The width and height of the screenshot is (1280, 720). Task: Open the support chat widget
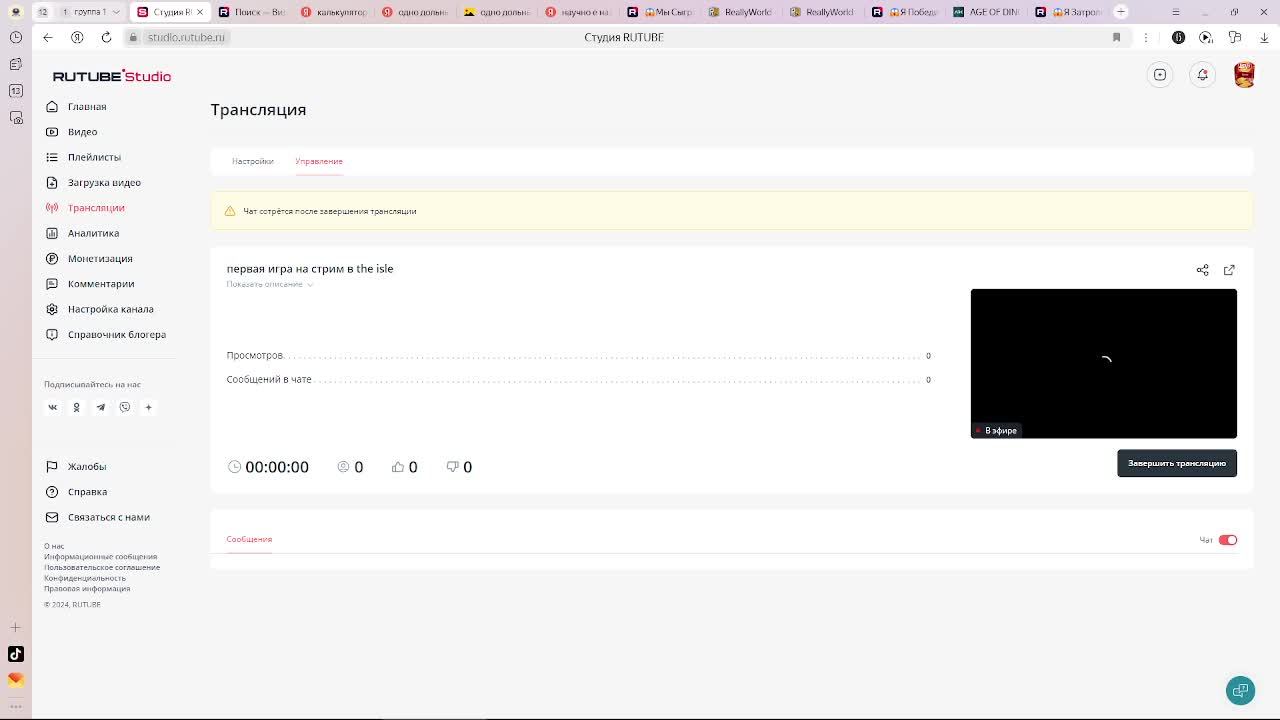1240,690
